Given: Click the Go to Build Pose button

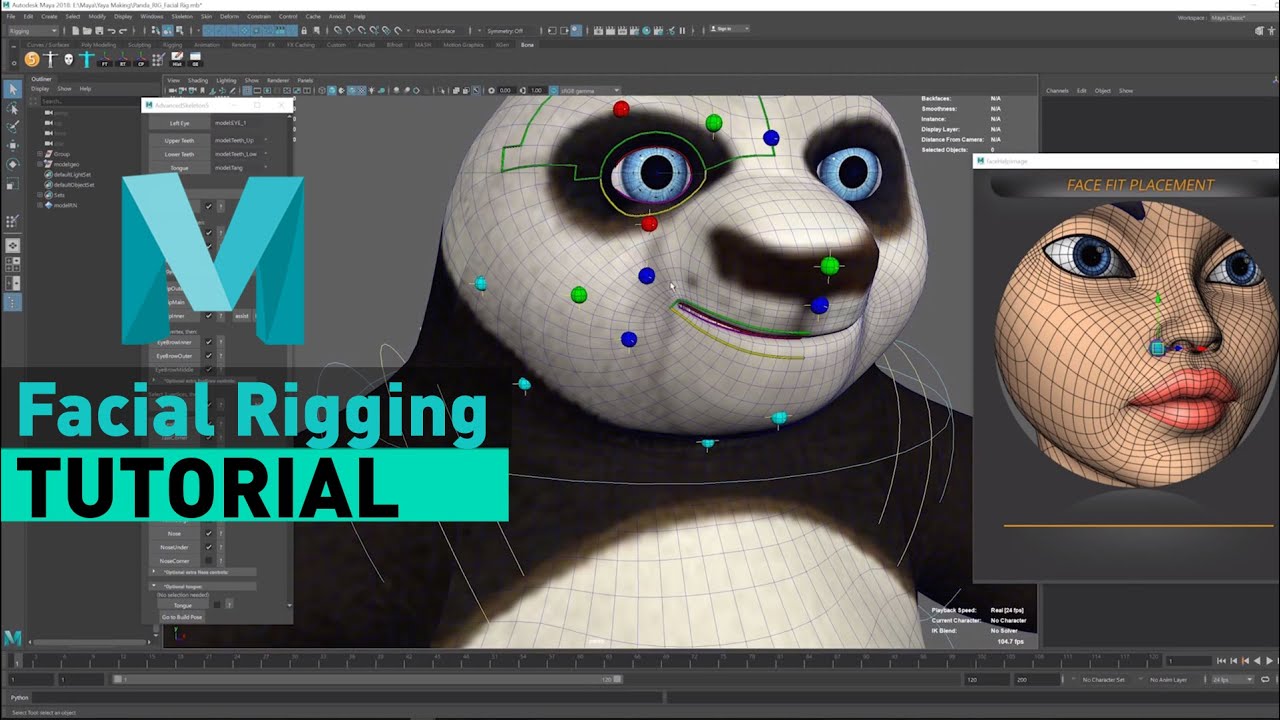Looking at the screenshot, I should [x=182, y=617].
